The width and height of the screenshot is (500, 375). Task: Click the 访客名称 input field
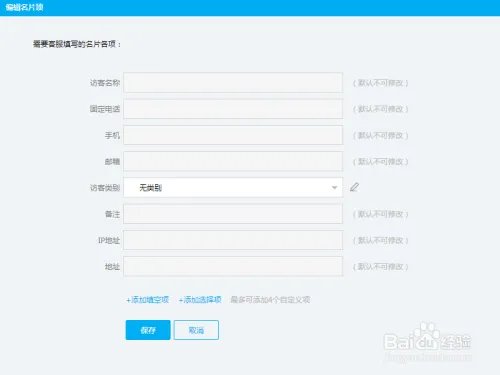(x=233, y=83)
